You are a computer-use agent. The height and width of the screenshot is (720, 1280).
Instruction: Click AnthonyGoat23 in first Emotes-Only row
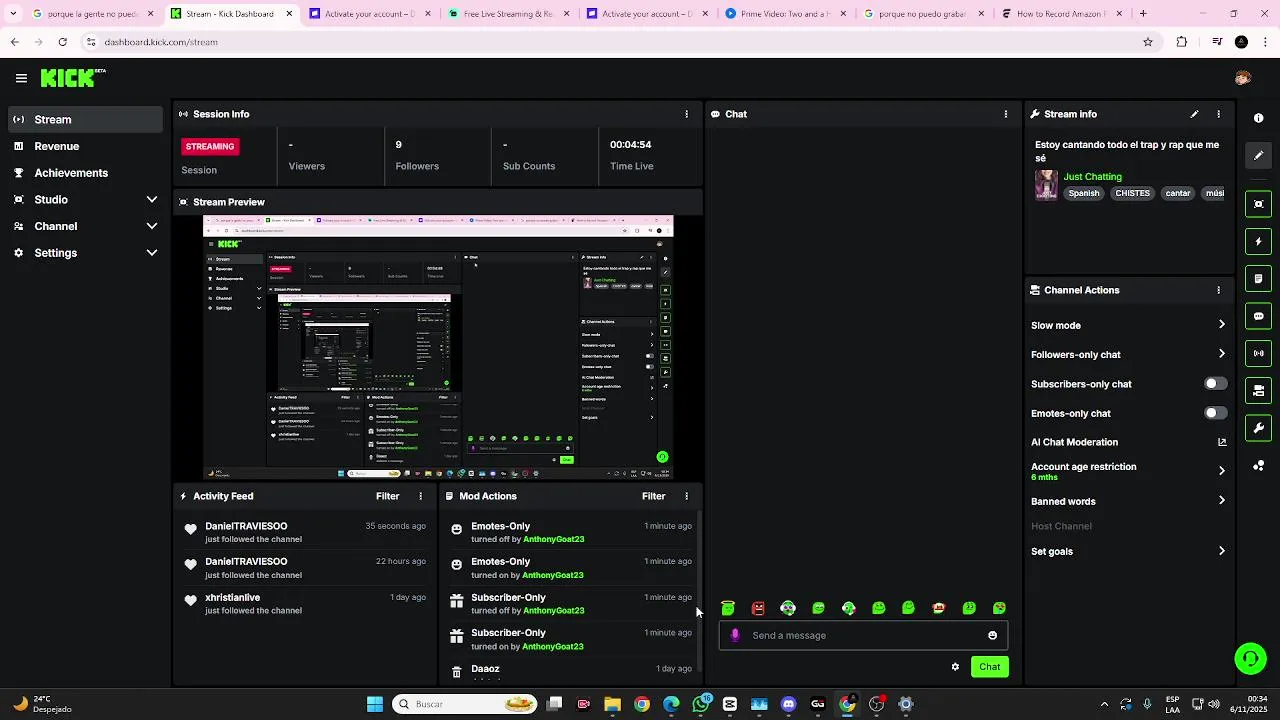[x=553, y=539]
